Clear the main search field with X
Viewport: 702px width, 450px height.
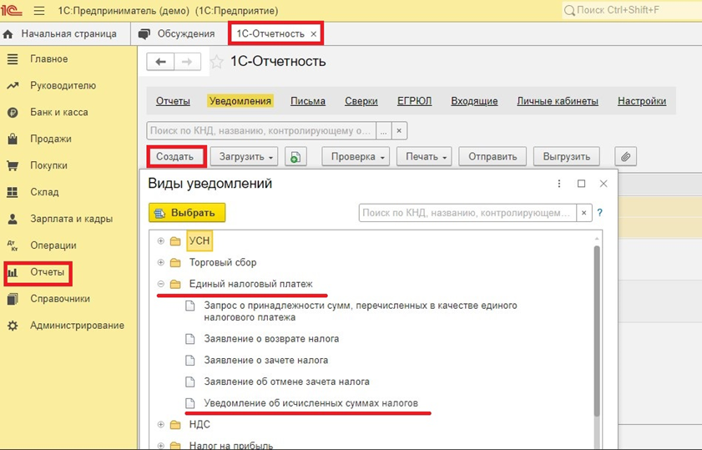[x=399, y=131]
